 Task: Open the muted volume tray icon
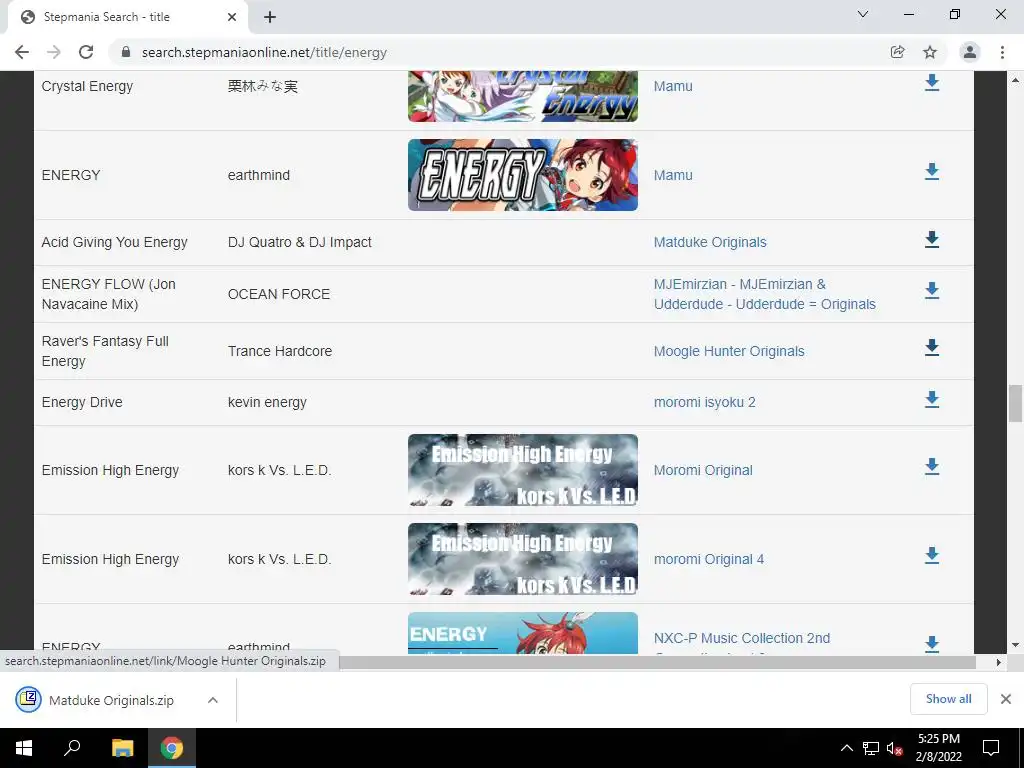(x=895, y=748)
